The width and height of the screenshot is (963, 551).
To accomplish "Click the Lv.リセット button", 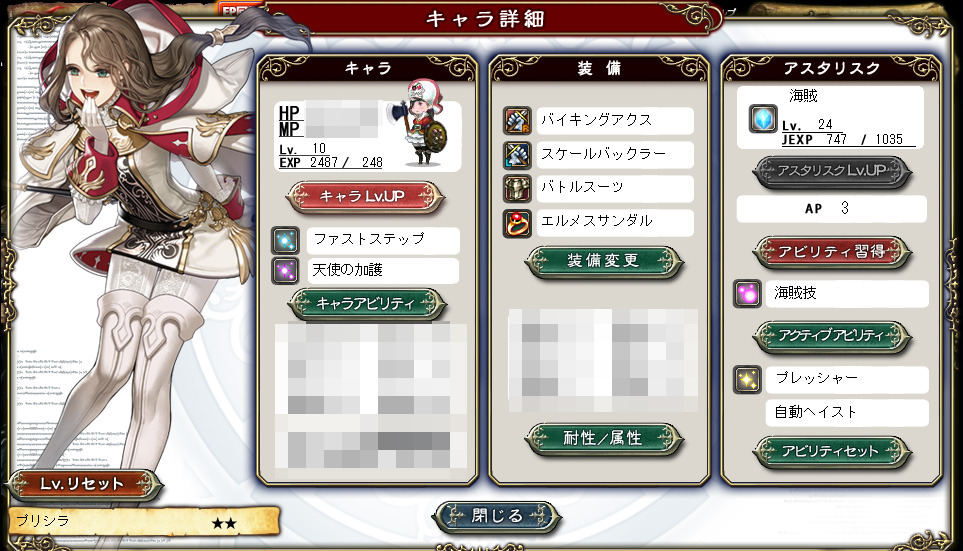I will [x=83, y=484].
